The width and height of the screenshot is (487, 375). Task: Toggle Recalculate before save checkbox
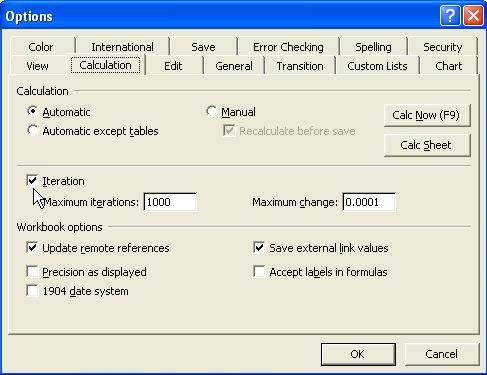coord(229,130)
